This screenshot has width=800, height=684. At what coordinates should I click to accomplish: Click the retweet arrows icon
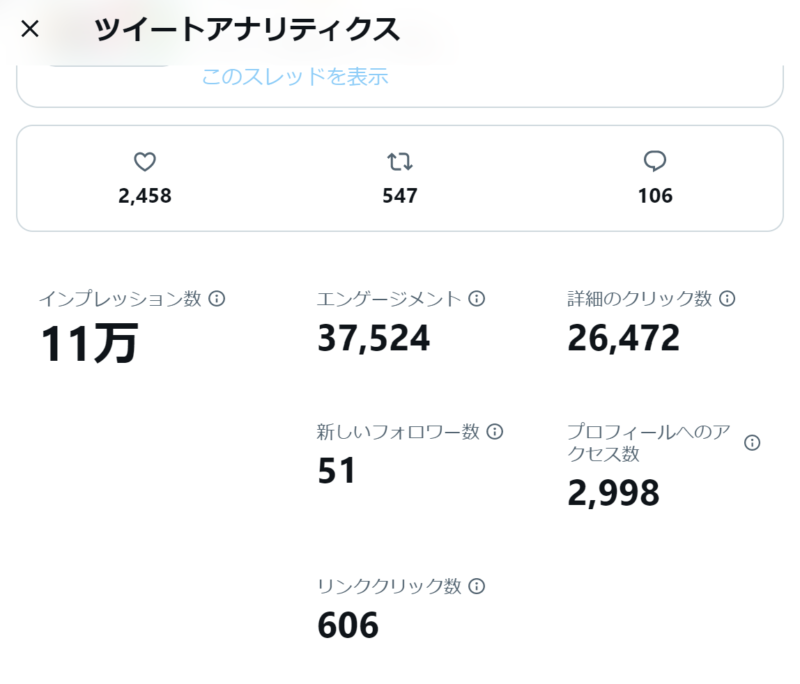(x=400, y=162)
